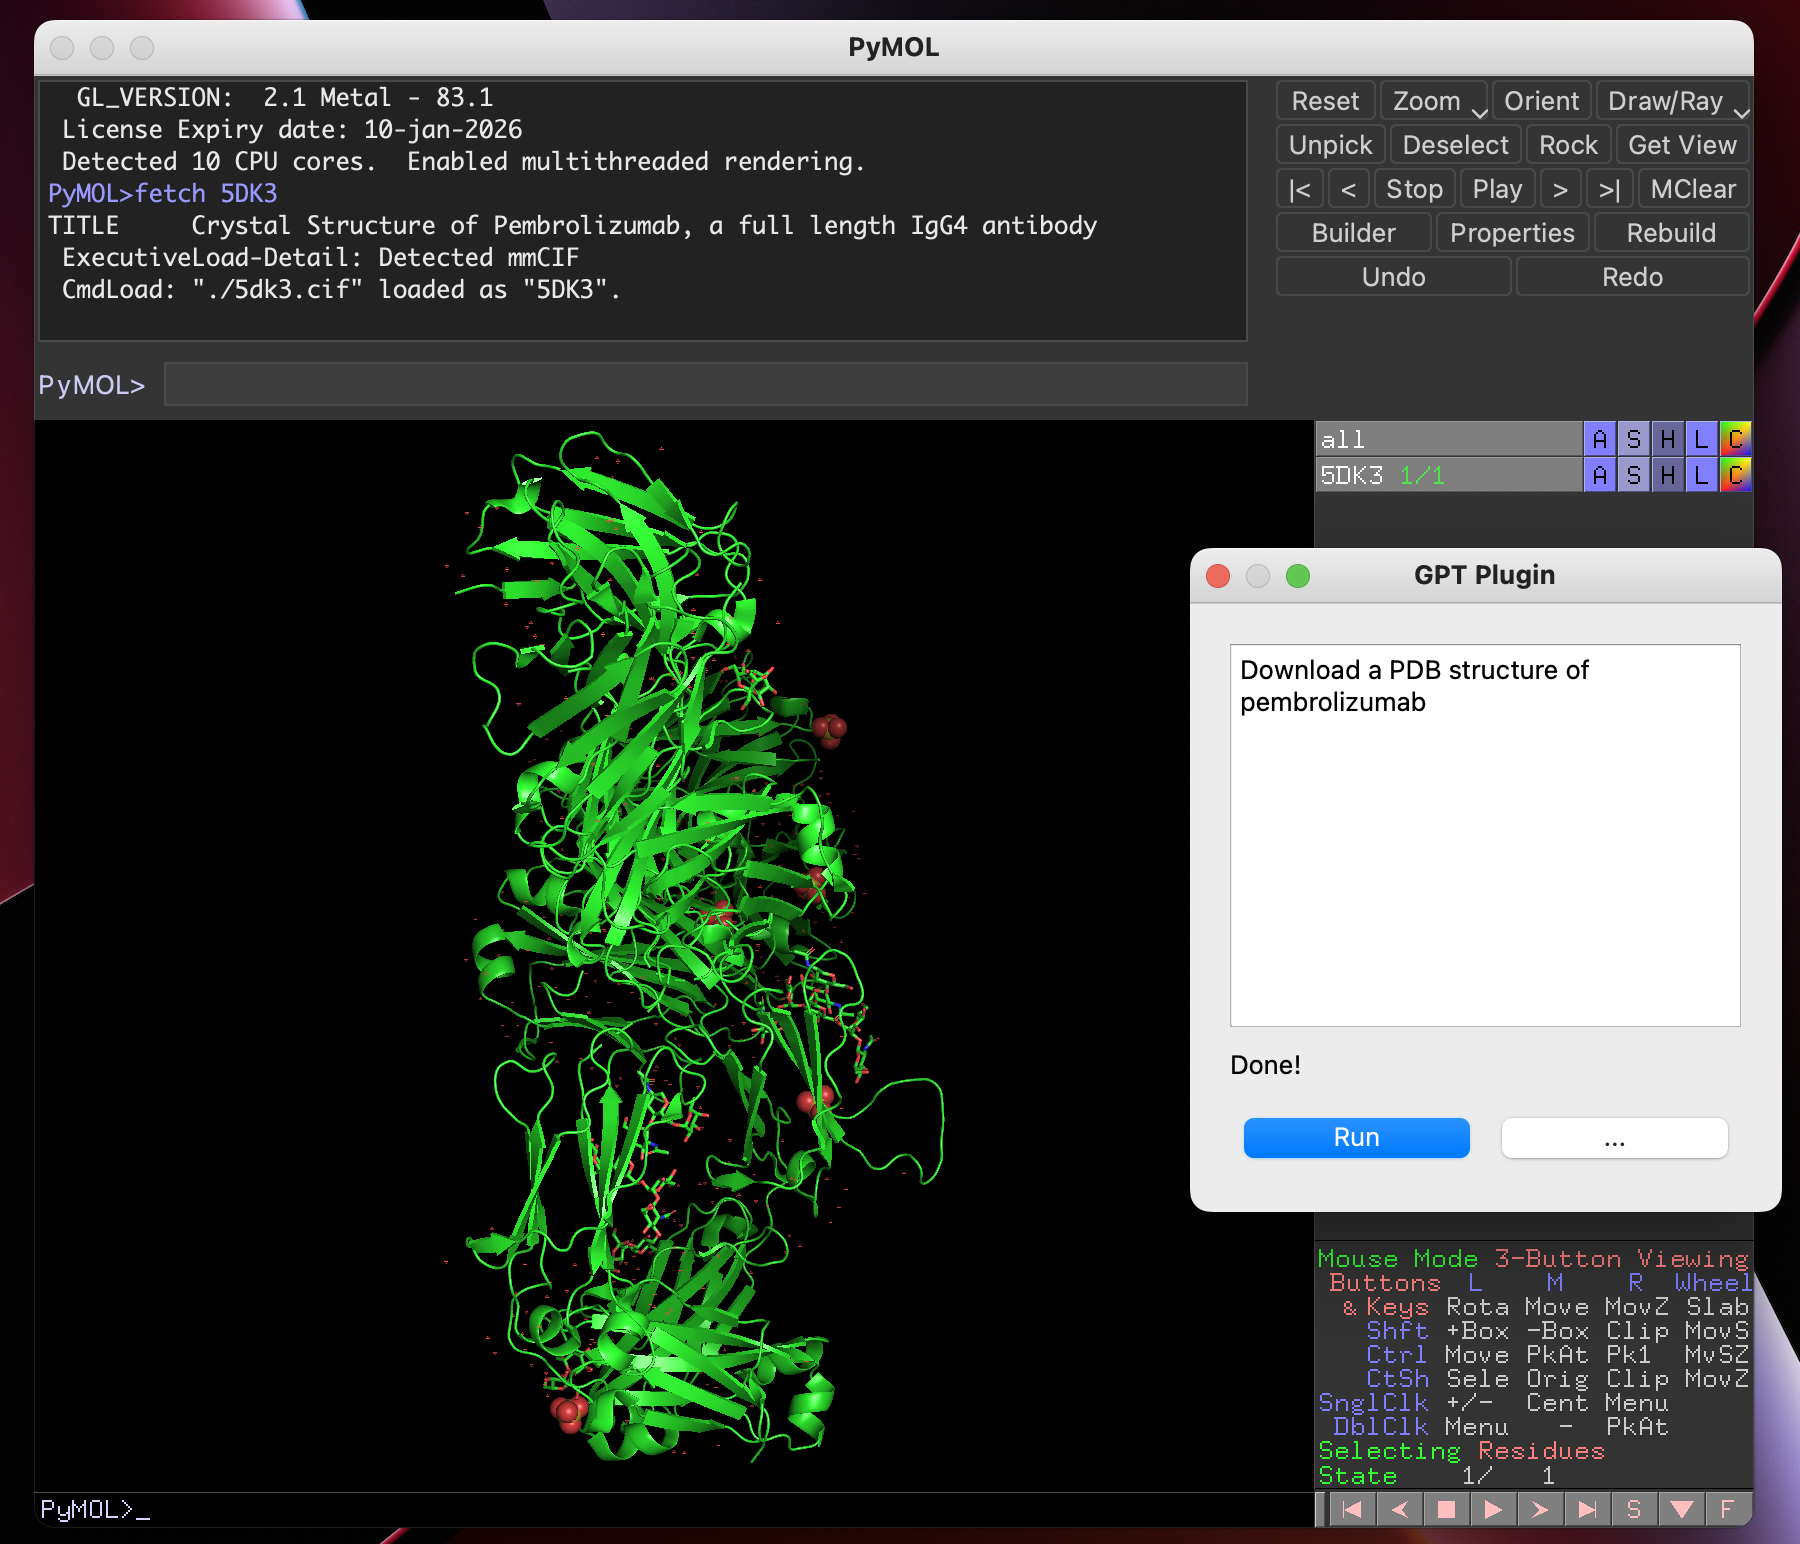Click the '...' button in GPT Plugin
Viewport: 1800px width, 1544px height.
[x=1614, y=1138]
